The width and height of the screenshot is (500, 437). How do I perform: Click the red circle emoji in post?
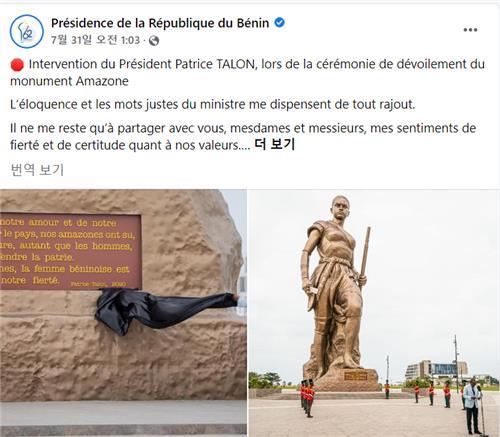[17, 65]
